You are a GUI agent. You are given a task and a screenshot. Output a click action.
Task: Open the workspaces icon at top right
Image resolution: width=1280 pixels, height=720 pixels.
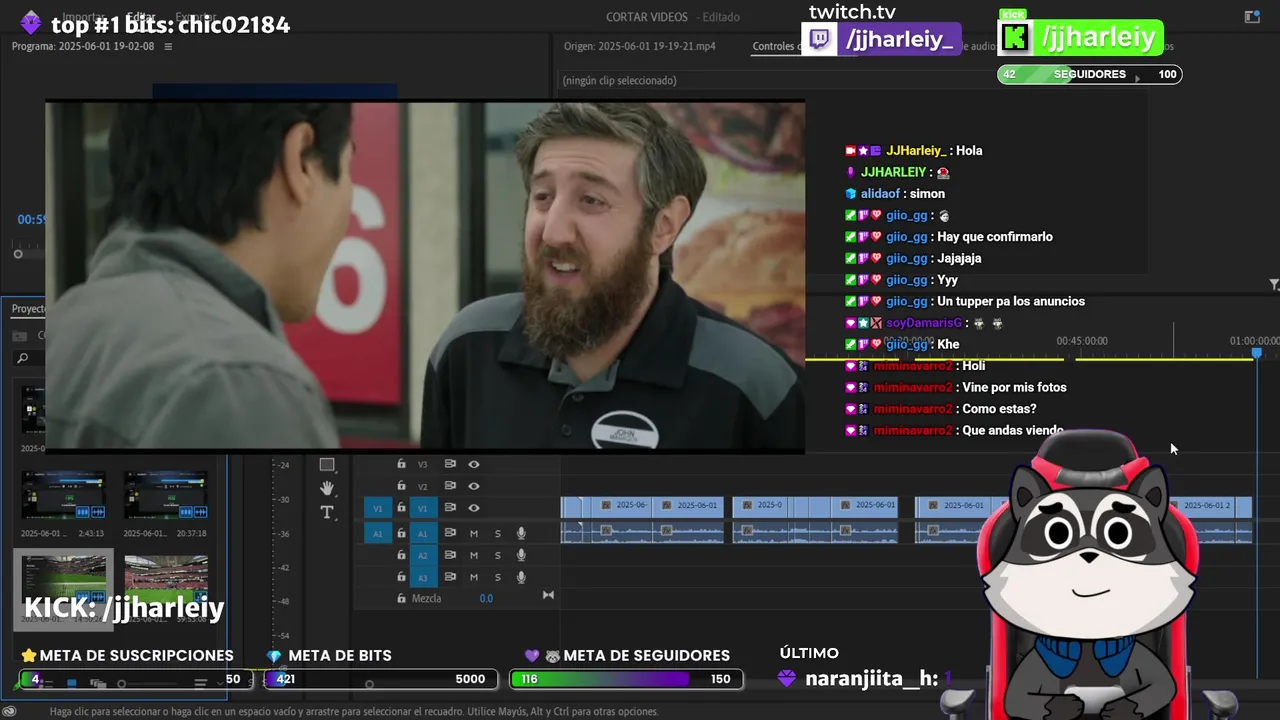tap(1252, 17)
